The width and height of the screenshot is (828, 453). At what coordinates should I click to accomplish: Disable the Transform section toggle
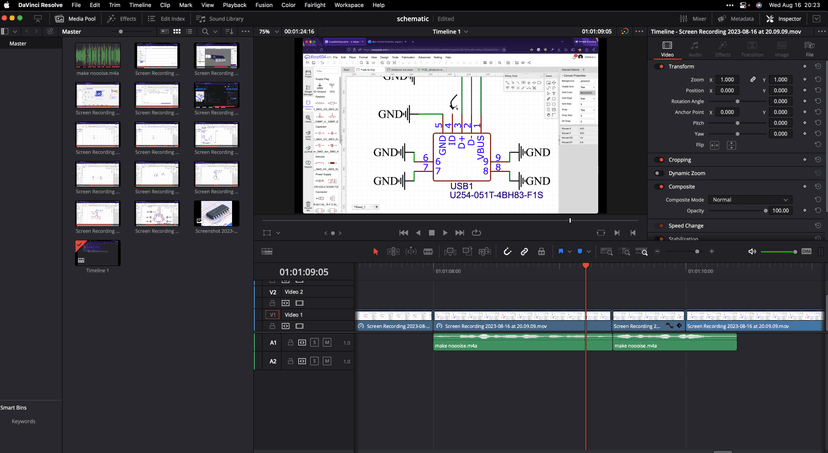point(660,67)
